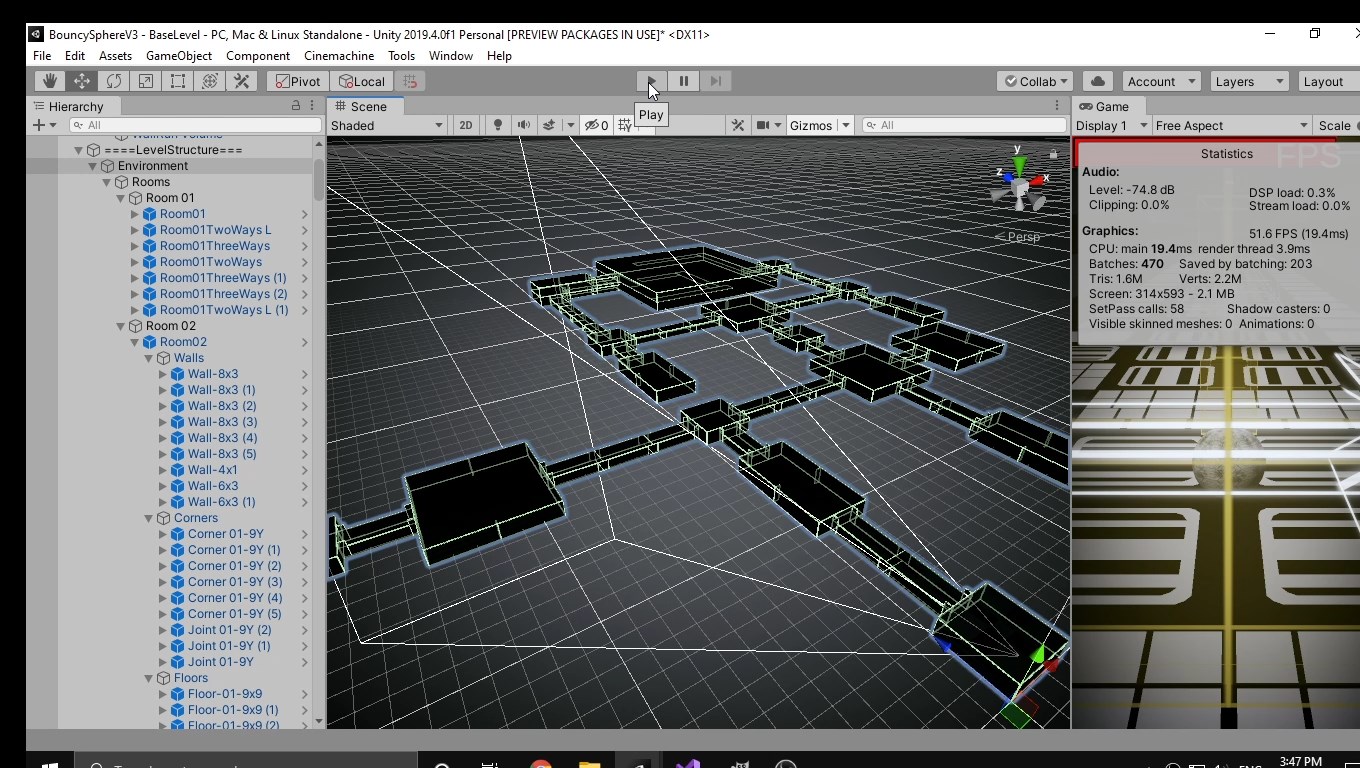The width and height of the screenshot is (1360, 768).
Task: Select the Hand tool
Action: (50, 82)
